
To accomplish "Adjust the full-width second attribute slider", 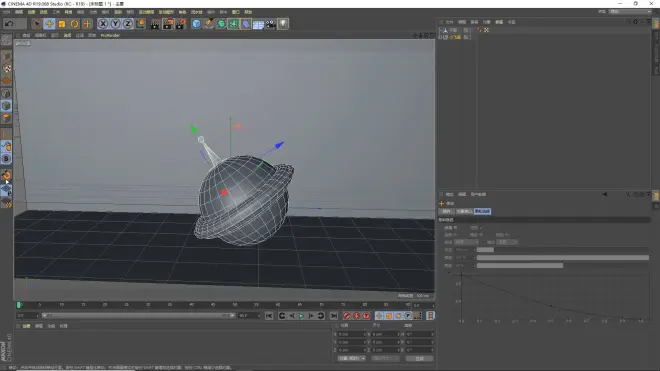I will 563,258.
